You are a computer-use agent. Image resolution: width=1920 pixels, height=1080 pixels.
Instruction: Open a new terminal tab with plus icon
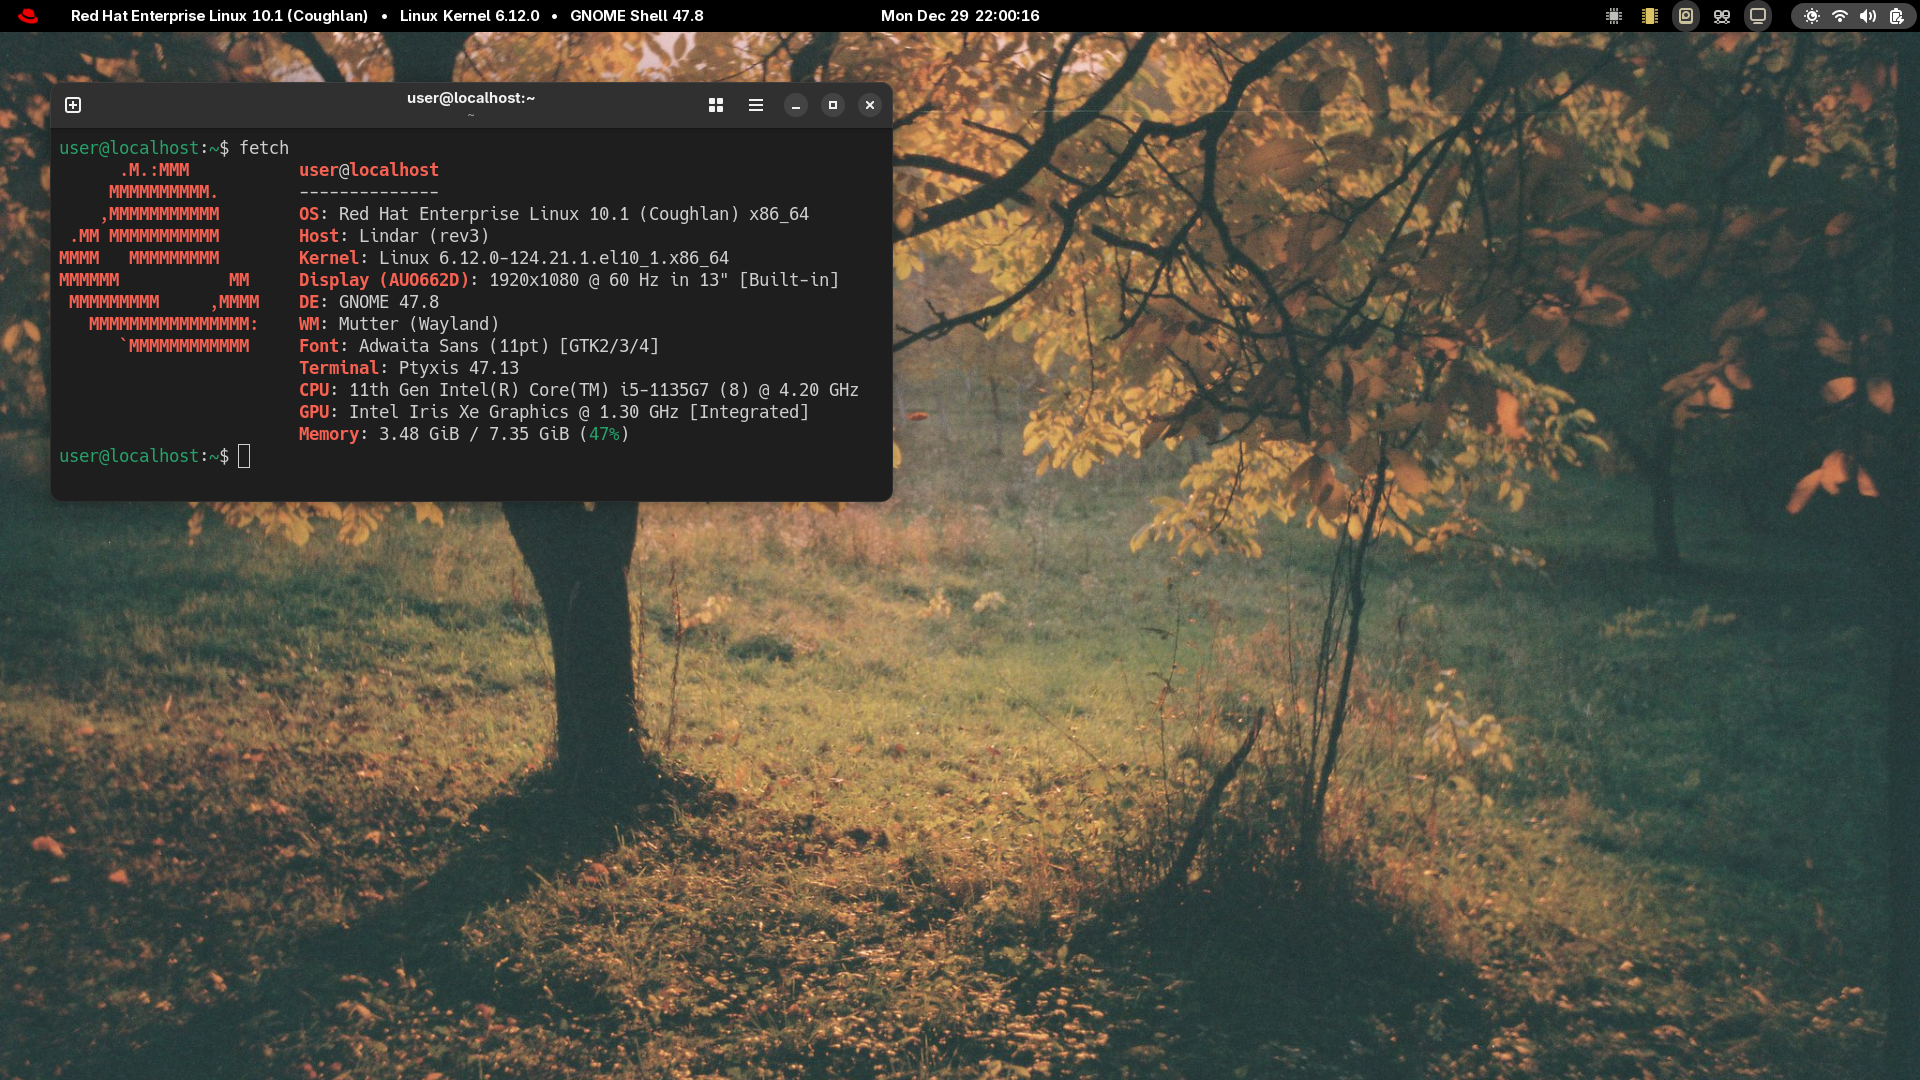73,105
